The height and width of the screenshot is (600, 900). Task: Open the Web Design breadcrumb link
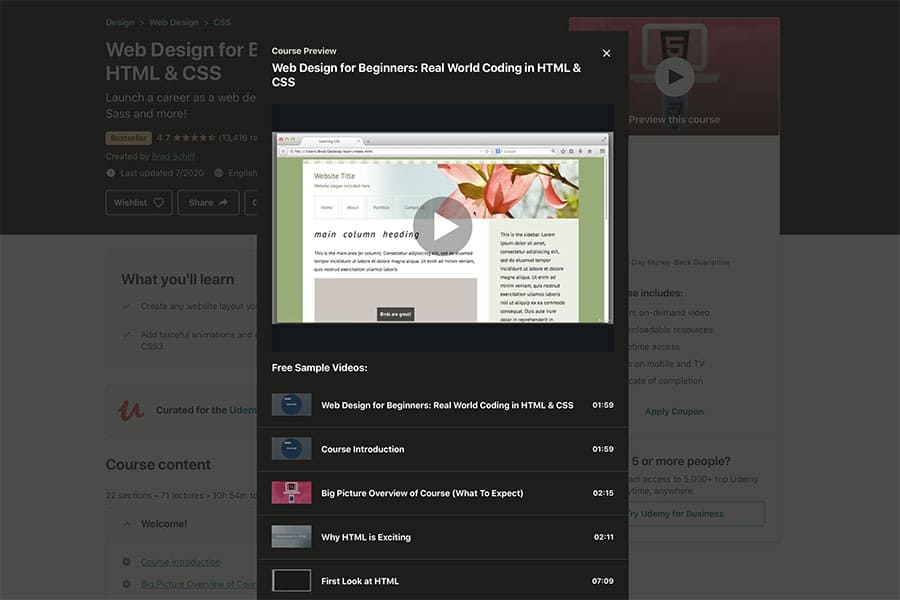pos(174,22)
